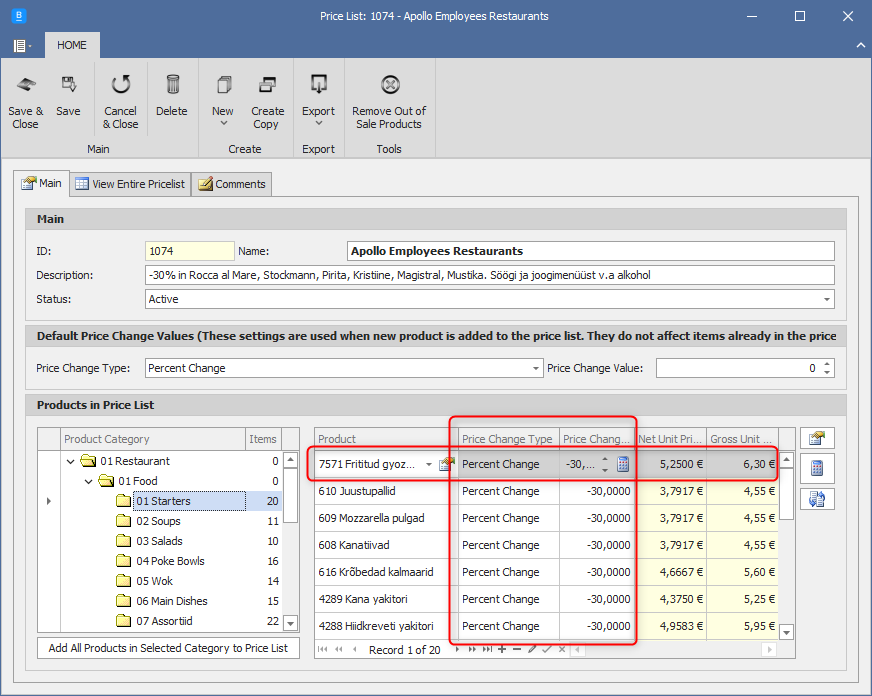The width and height of the screenshot is (872, 696).
Task: Click the navigator edit pencil button
Action: [x=532, y=649]
